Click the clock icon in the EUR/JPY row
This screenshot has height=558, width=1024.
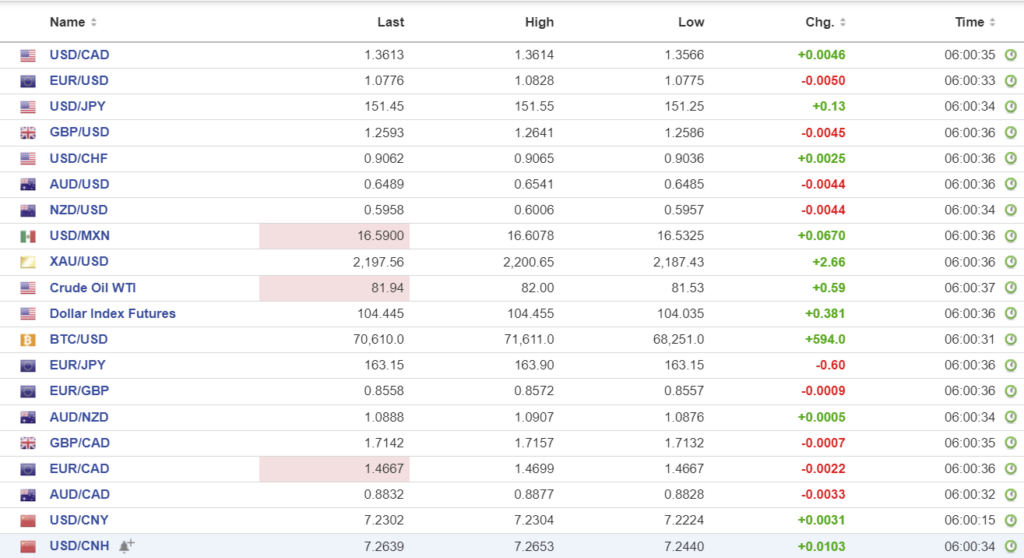pyautogui.click(x=1010, y=365)
